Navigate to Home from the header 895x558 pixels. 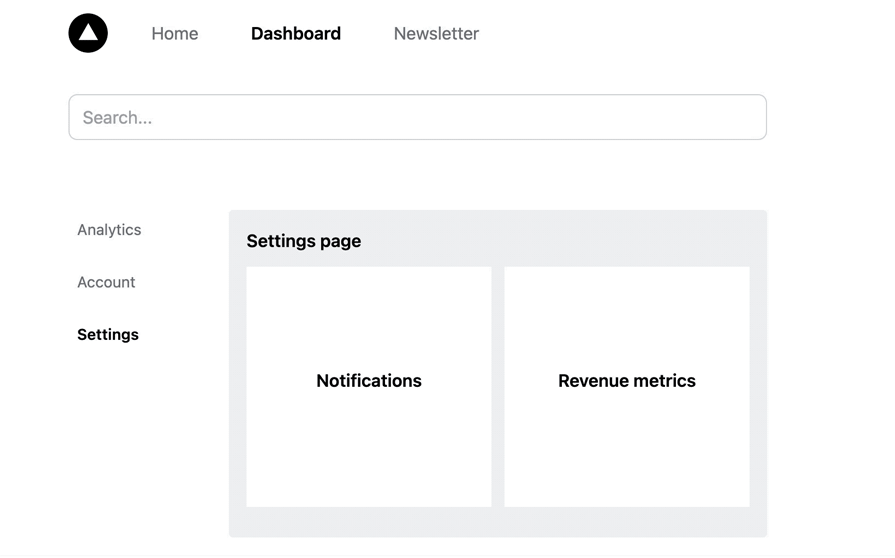(175, 34)
